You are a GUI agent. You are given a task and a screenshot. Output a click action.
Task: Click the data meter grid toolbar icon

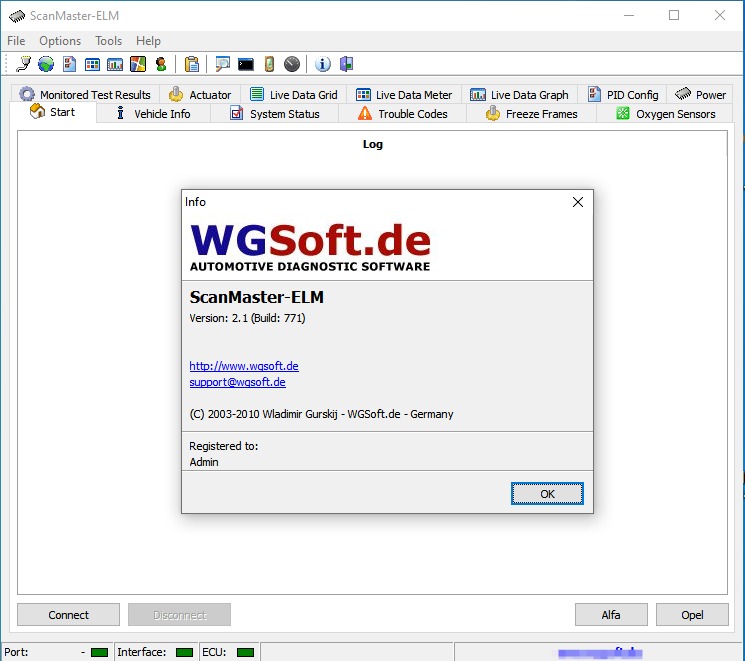92,64
